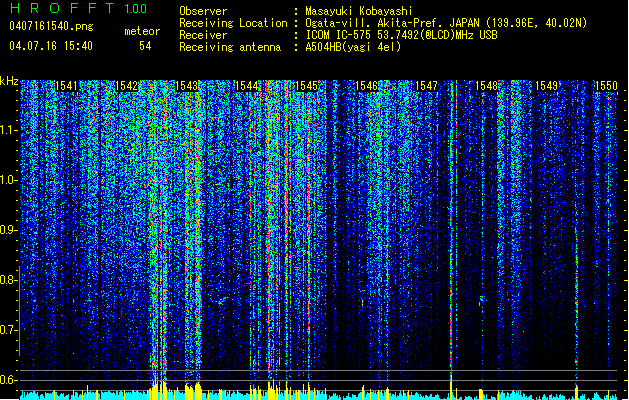Click the date stamp 04.07.16 15:40
The image size is (629, 400).
51,45
